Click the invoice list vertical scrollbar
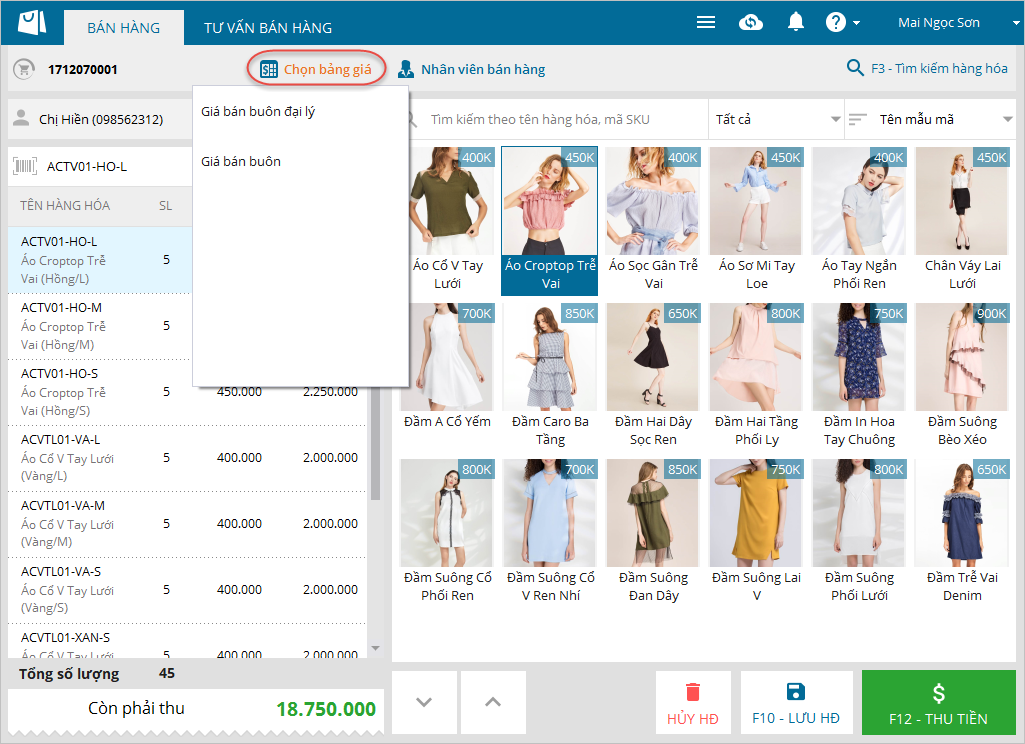This screenshot has width=1025, height=744. 375,445
